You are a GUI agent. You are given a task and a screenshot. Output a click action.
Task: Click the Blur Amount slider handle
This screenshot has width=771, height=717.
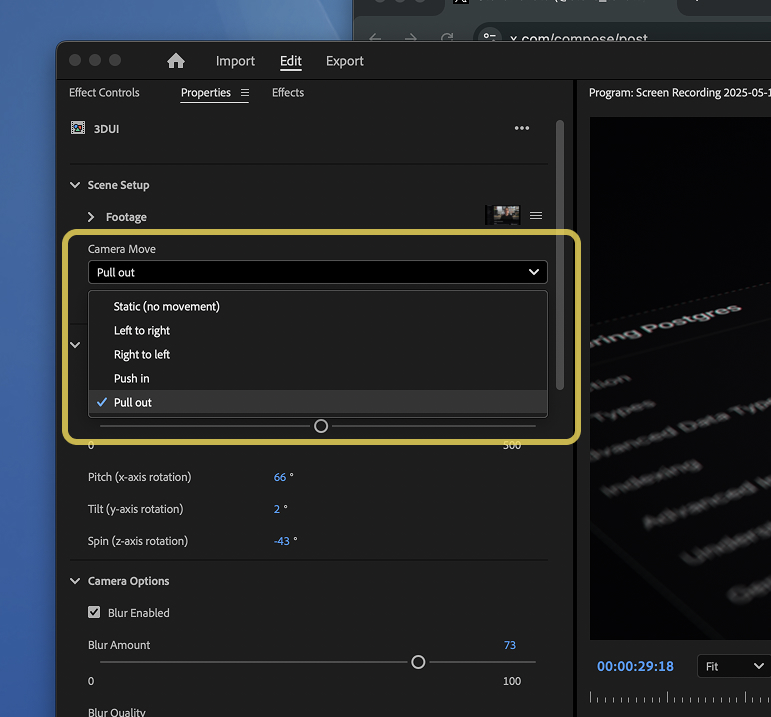[418, 662]
